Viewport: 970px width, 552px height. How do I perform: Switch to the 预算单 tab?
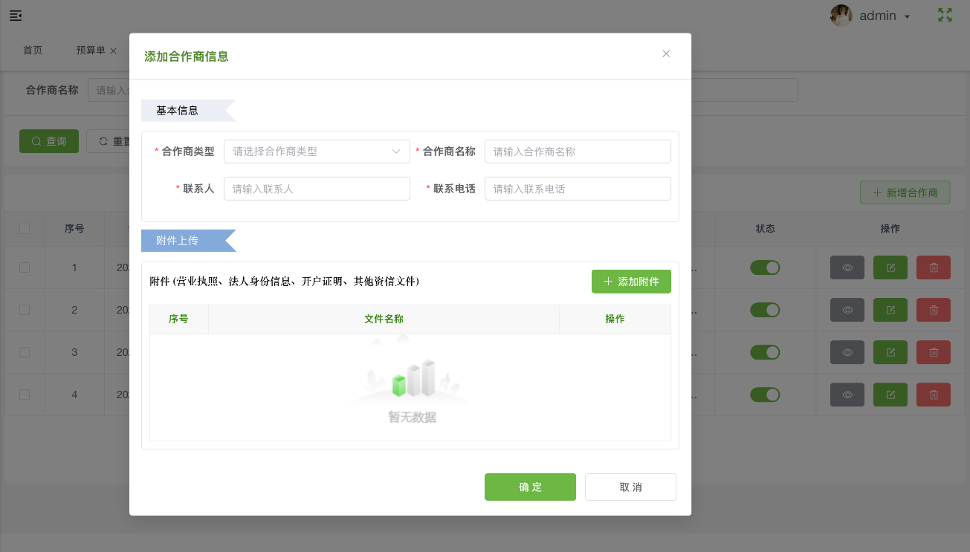click(90, 50)
